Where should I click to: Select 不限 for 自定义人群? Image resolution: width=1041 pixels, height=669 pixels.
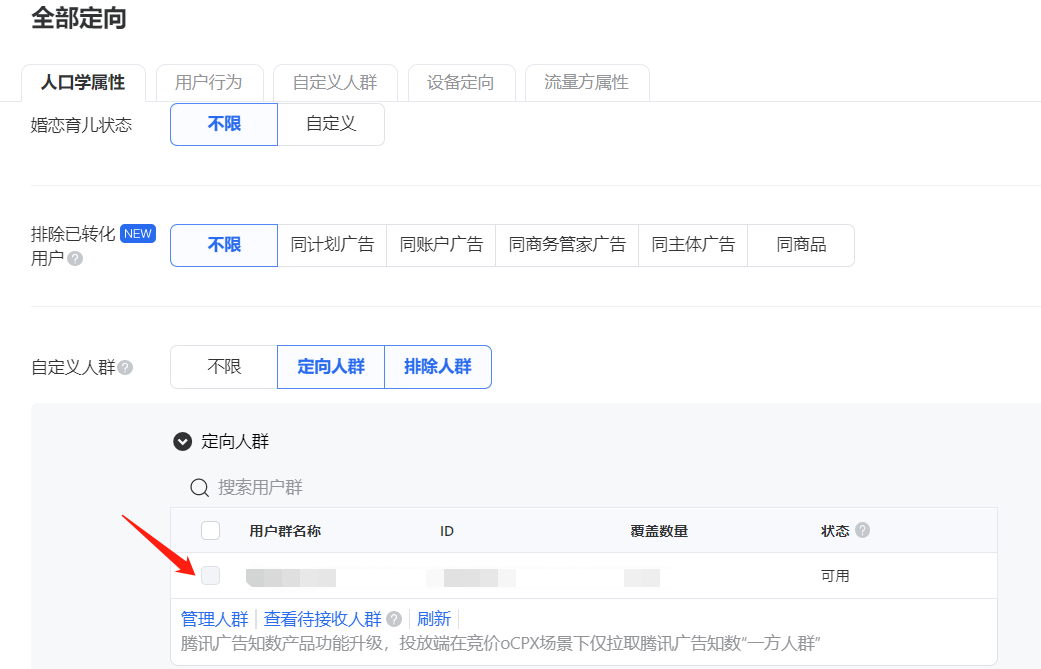(224, 366)
